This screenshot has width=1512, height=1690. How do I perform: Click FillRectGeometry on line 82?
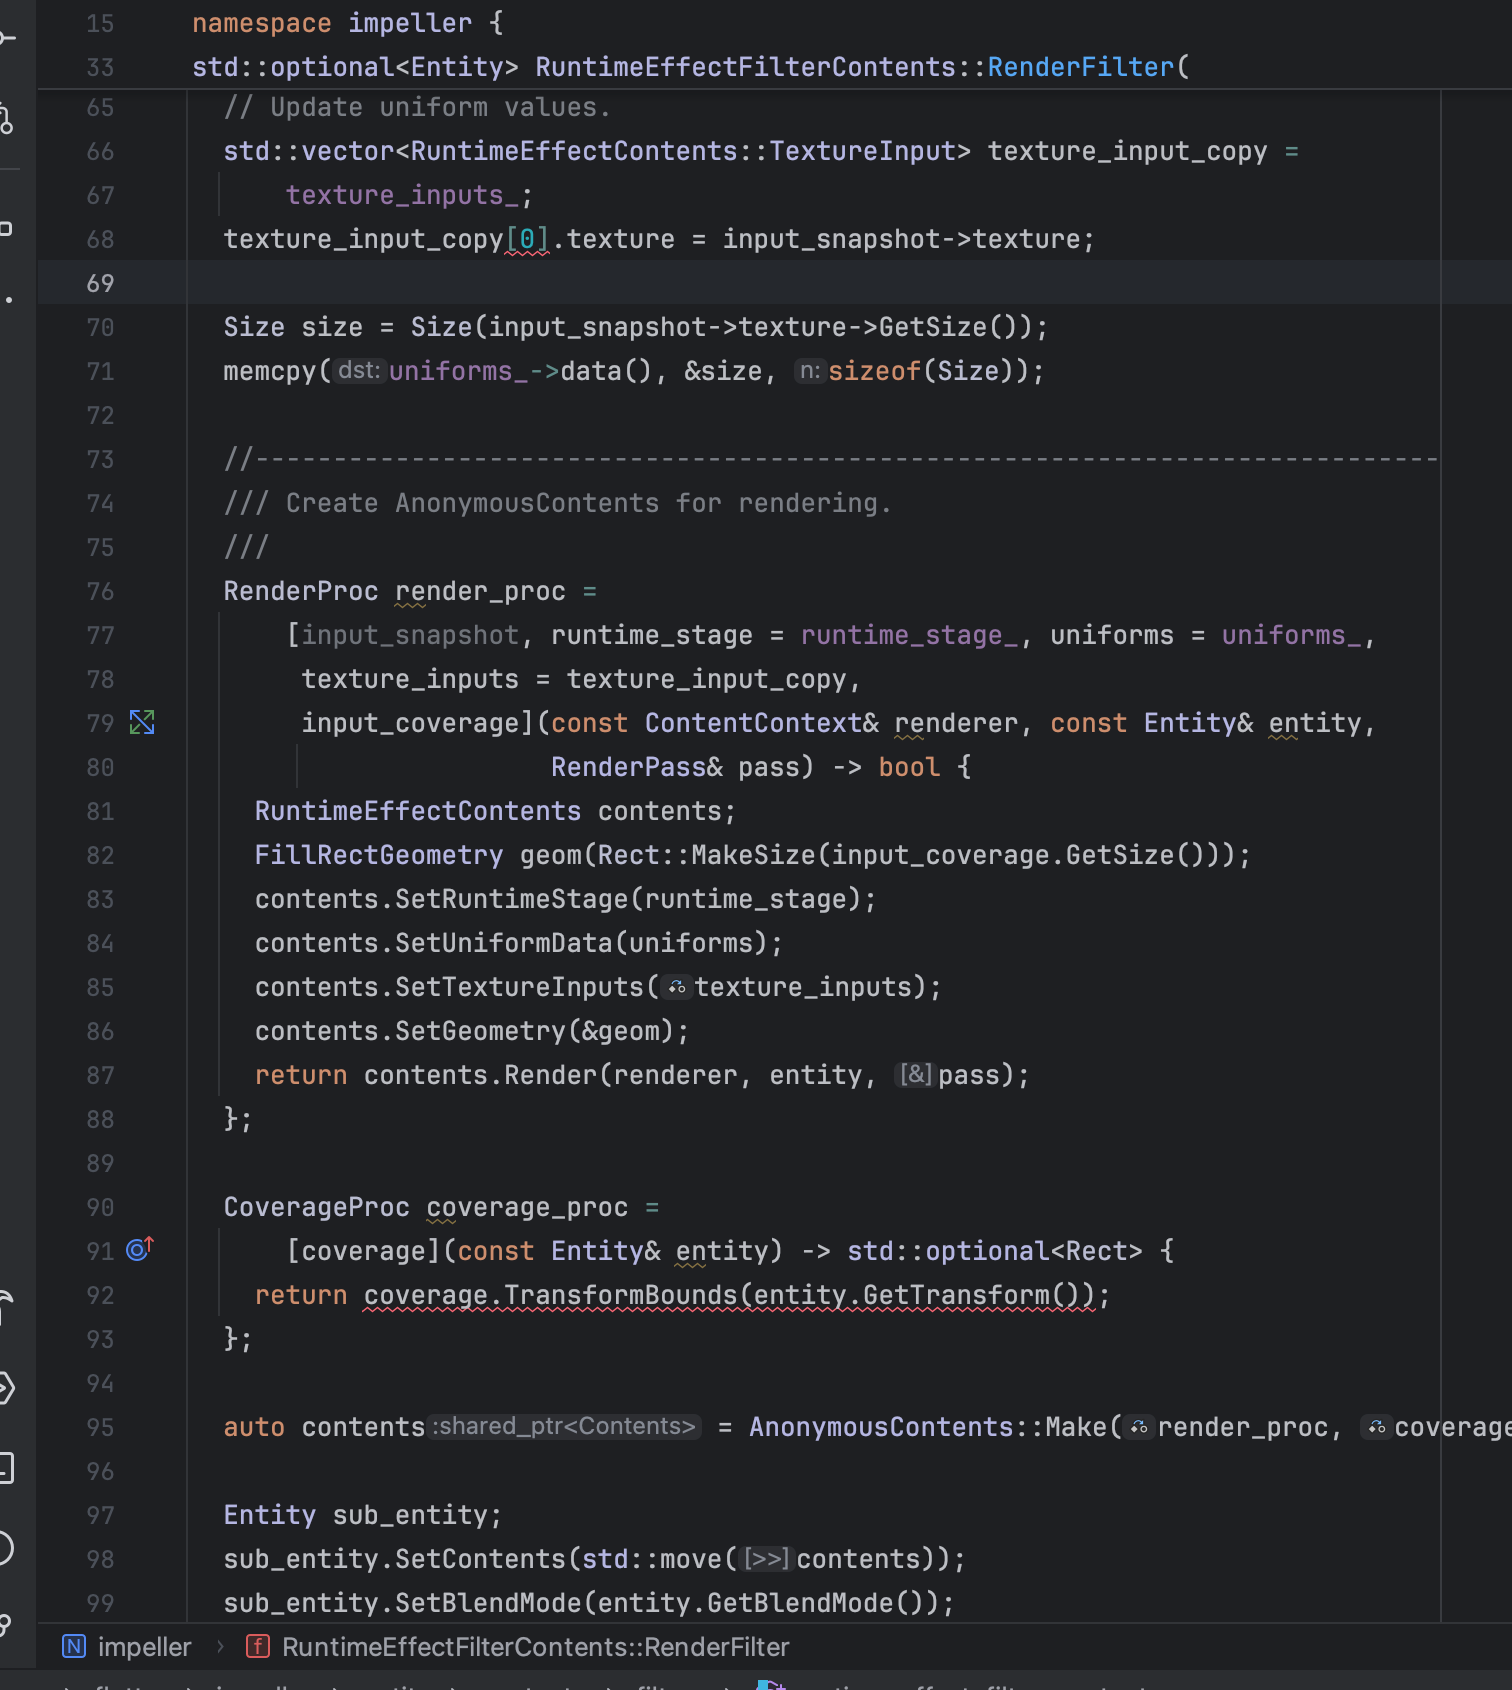379,855
